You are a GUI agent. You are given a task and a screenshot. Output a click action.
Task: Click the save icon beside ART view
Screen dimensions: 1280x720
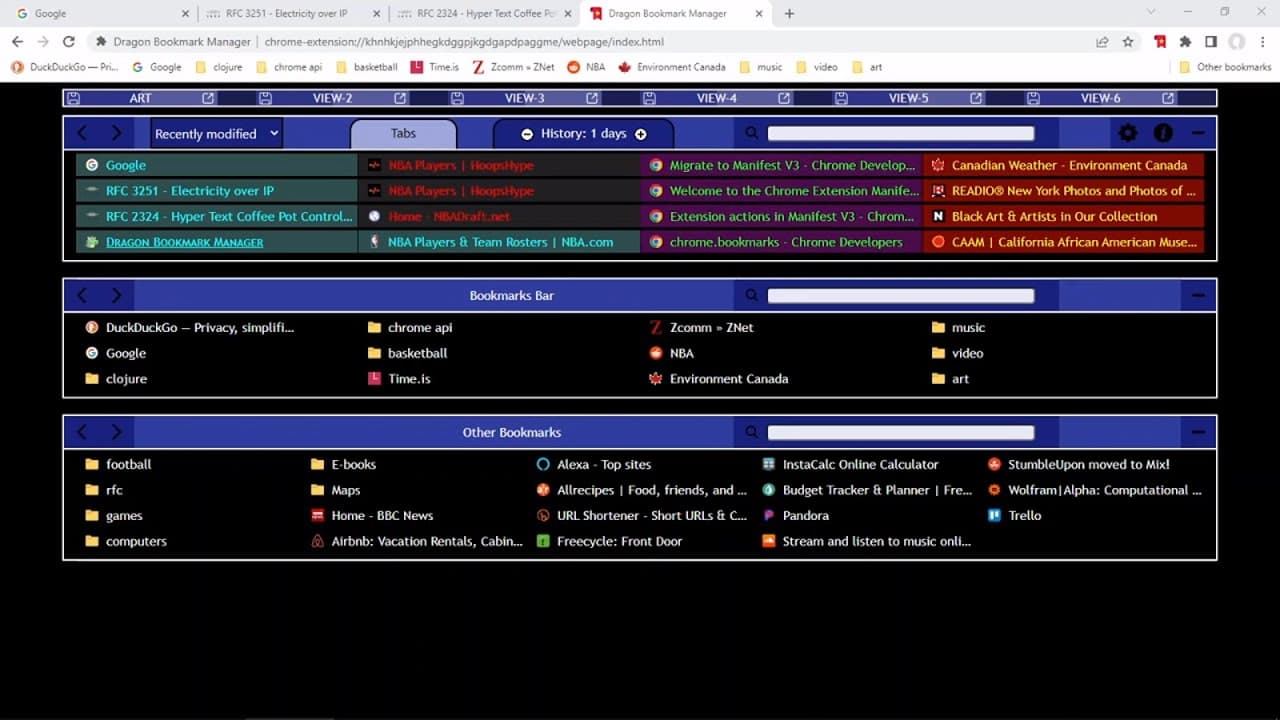(73, 98)
